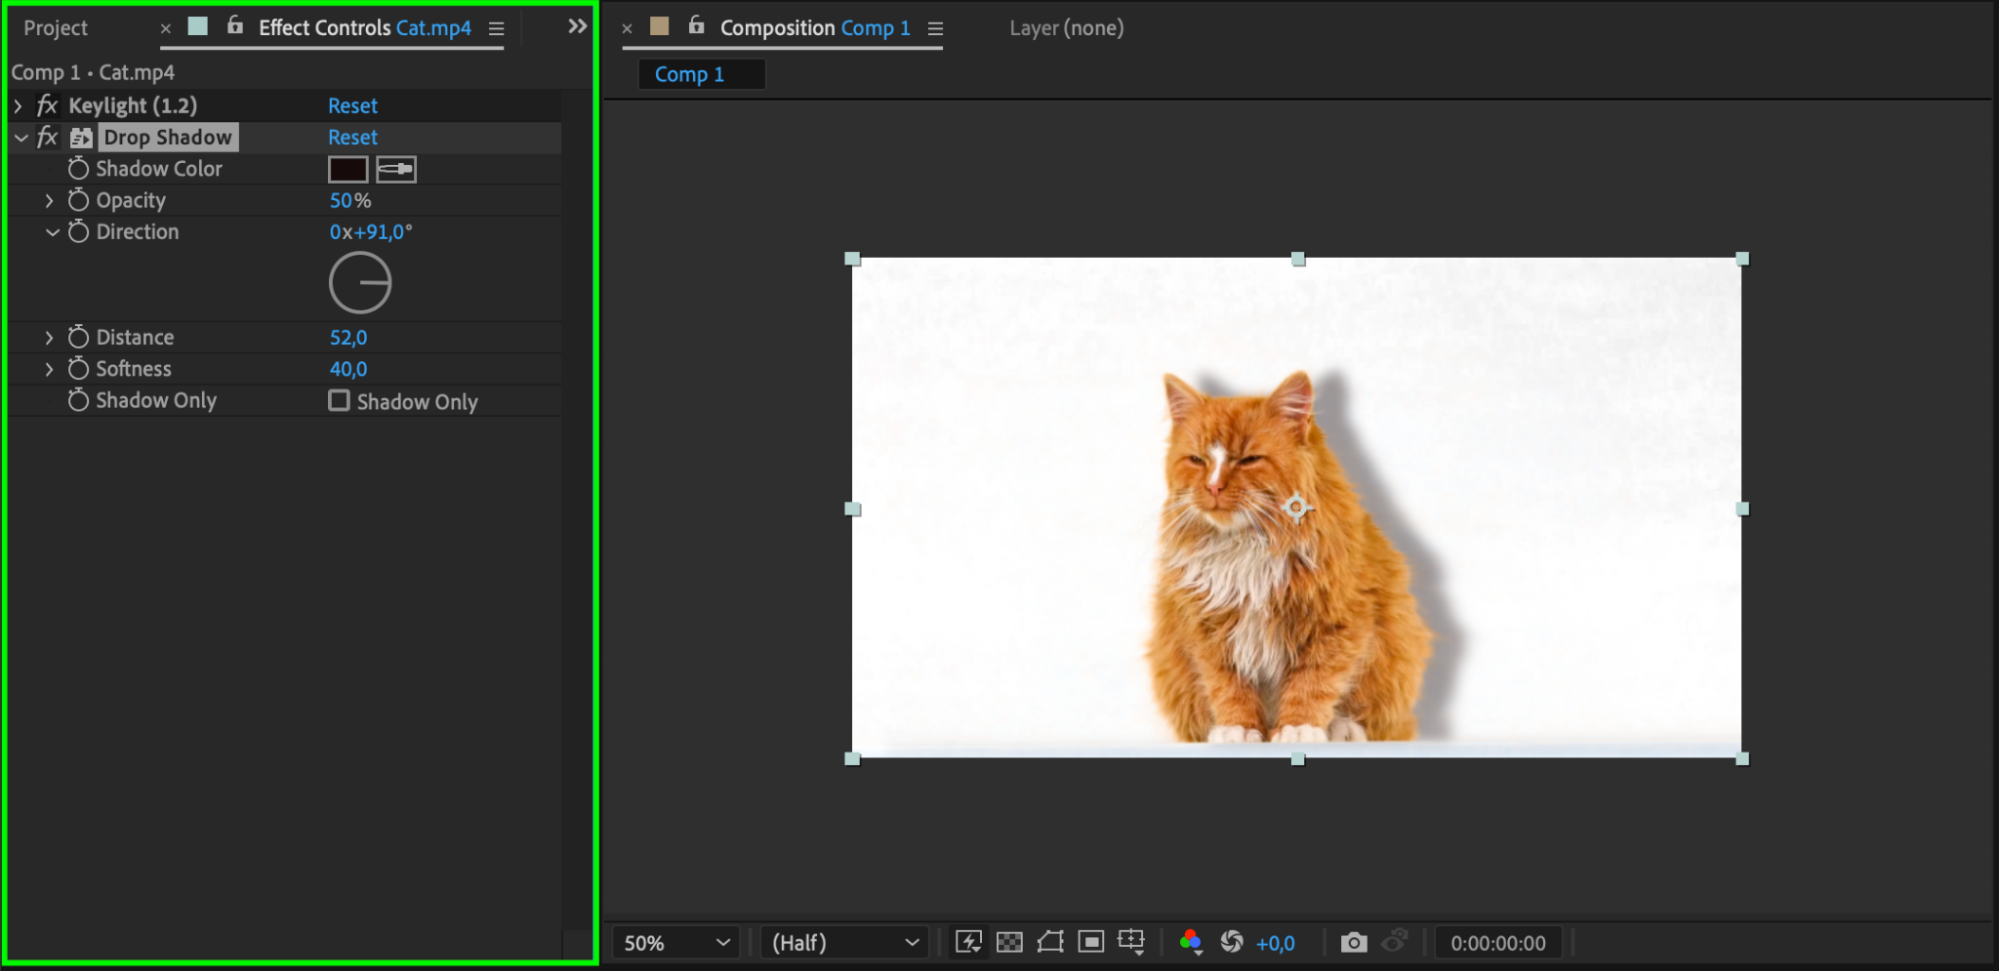
Task: Reset the Drop Shadow effect
Action: [x=352, y=137]
